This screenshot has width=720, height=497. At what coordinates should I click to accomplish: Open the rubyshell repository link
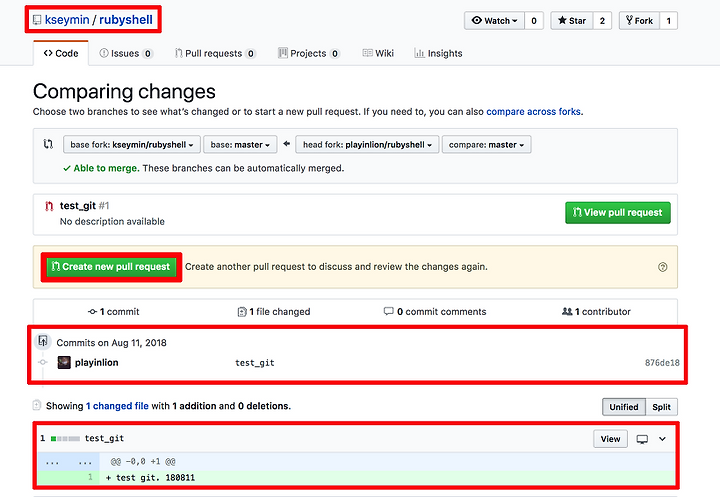126,20
